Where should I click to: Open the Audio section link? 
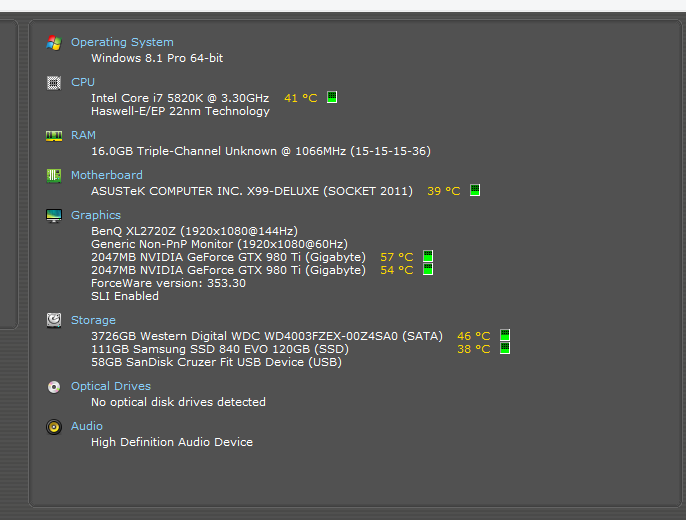point(87,426)
